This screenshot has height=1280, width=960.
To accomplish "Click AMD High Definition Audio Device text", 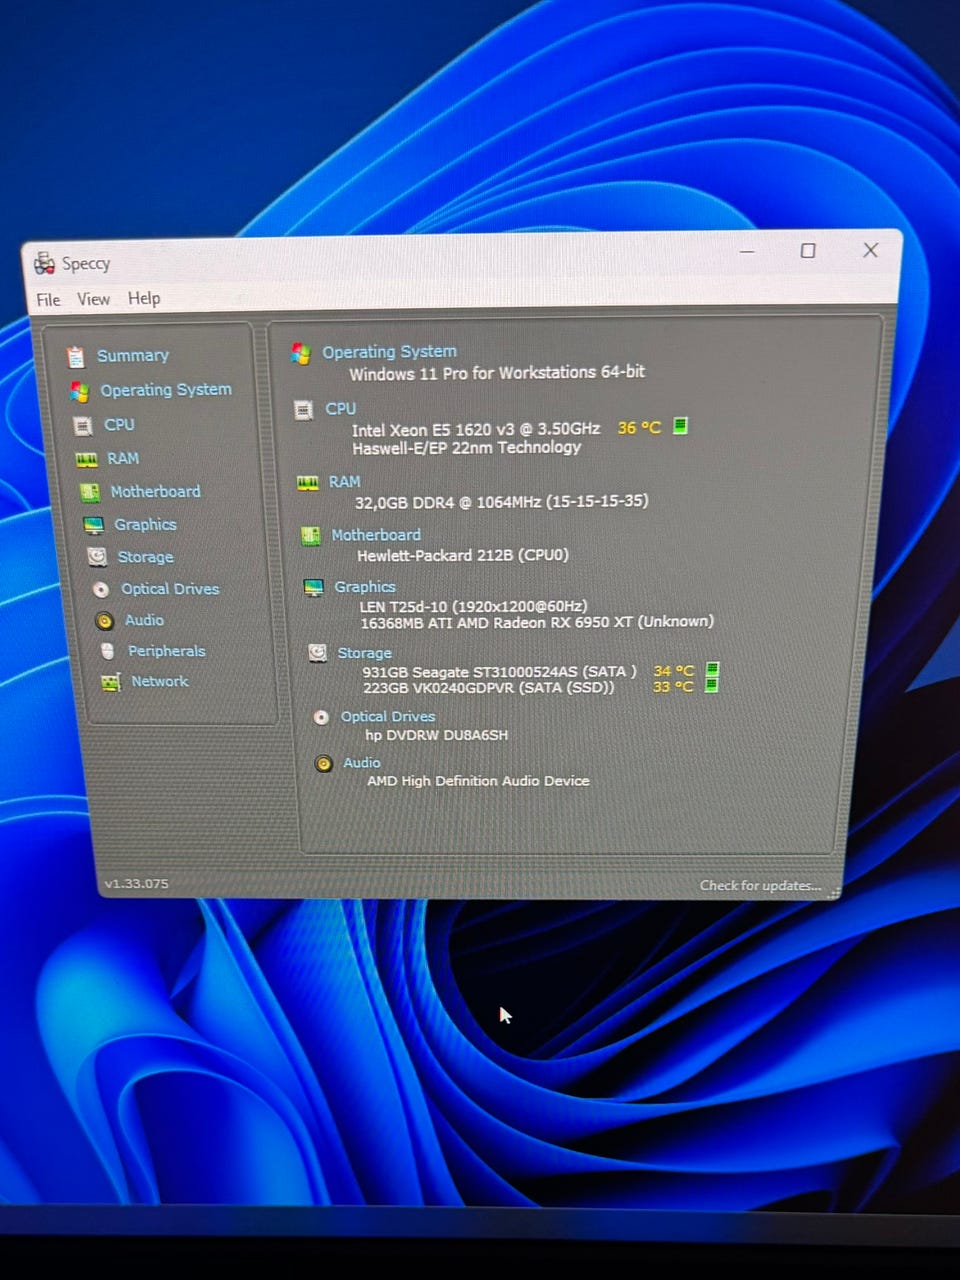I will tap(478, 781).
